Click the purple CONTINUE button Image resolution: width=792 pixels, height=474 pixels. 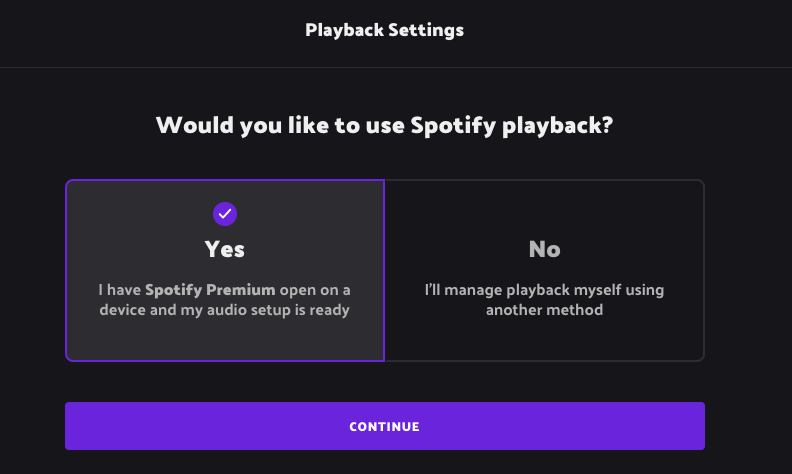pyautogui.click(x=385, y=426)
